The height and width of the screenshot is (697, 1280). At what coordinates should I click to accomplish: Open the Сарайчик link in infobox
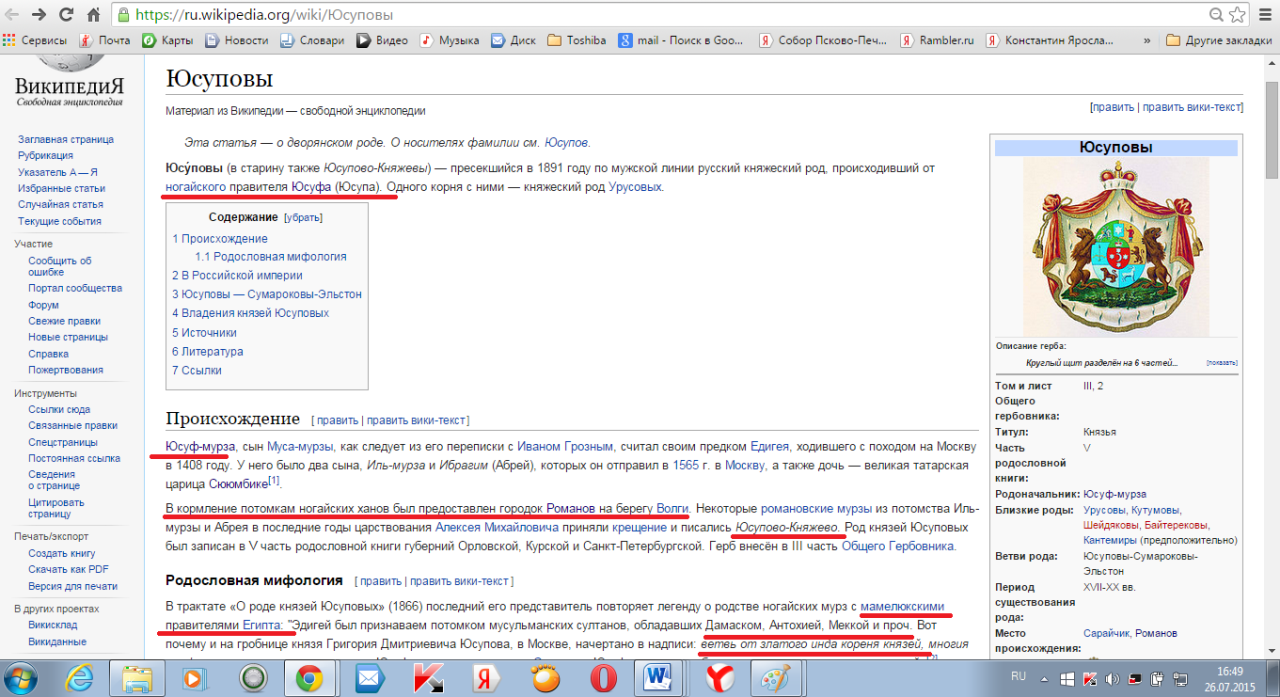tap(1107, 633)
